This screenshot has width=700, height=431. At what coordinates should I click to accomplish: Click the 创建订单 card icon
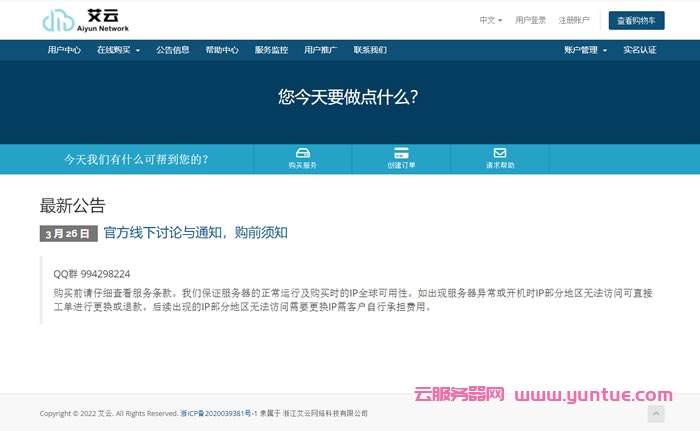401,153
